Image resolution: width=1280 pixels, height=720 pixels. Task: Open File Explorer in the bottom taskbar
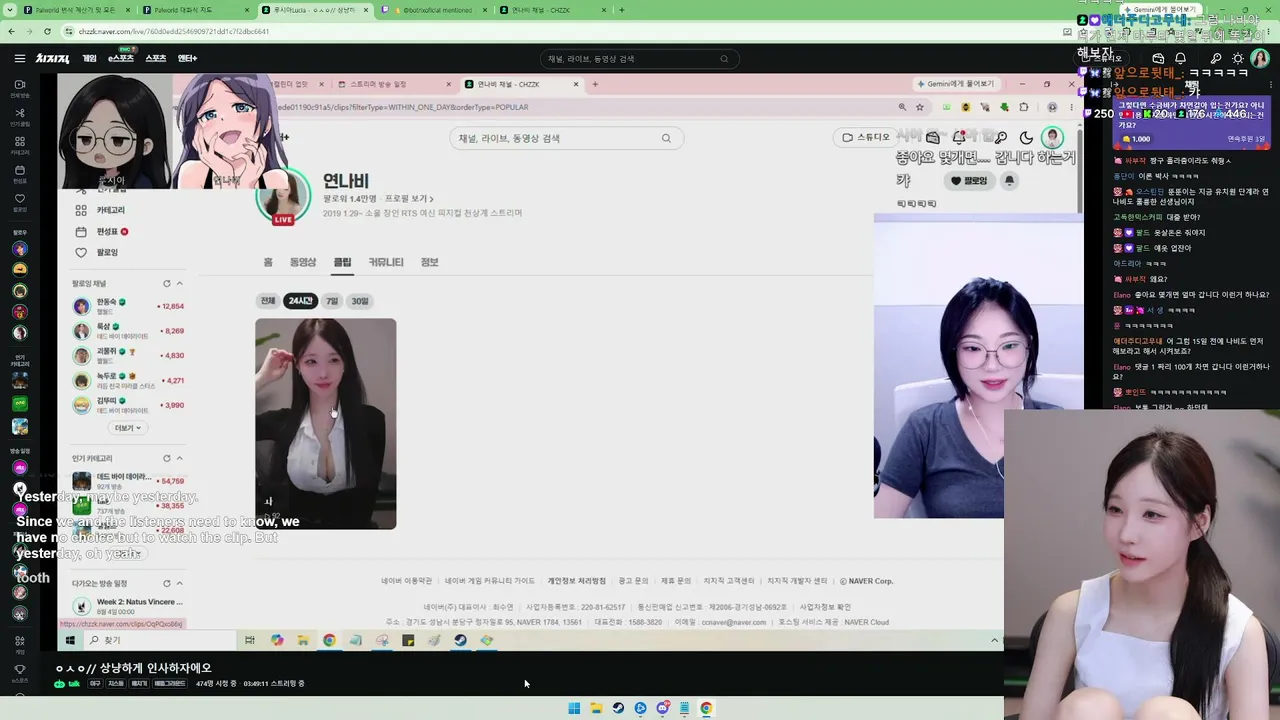(596, 708)
